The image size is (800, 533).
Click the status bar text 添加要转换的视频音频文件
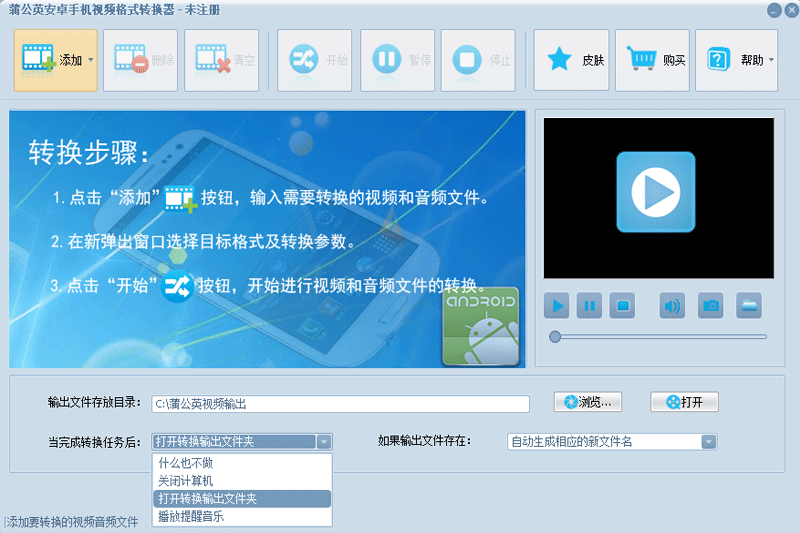pos(72,522)
